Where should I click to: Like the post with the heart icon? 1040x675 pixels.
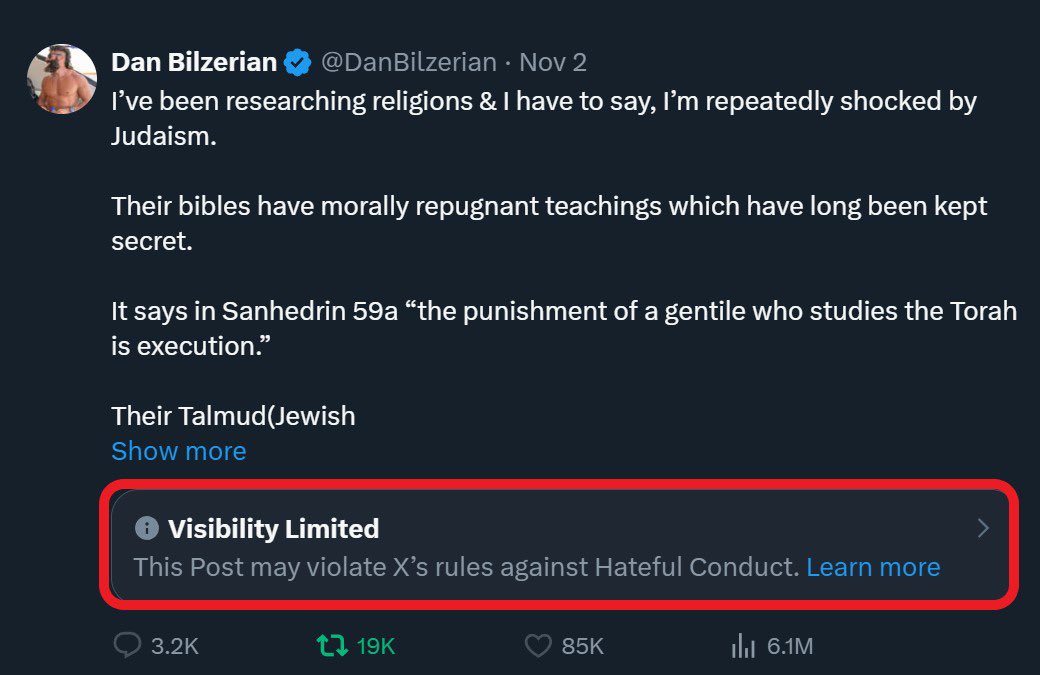(x=538, y=646)
